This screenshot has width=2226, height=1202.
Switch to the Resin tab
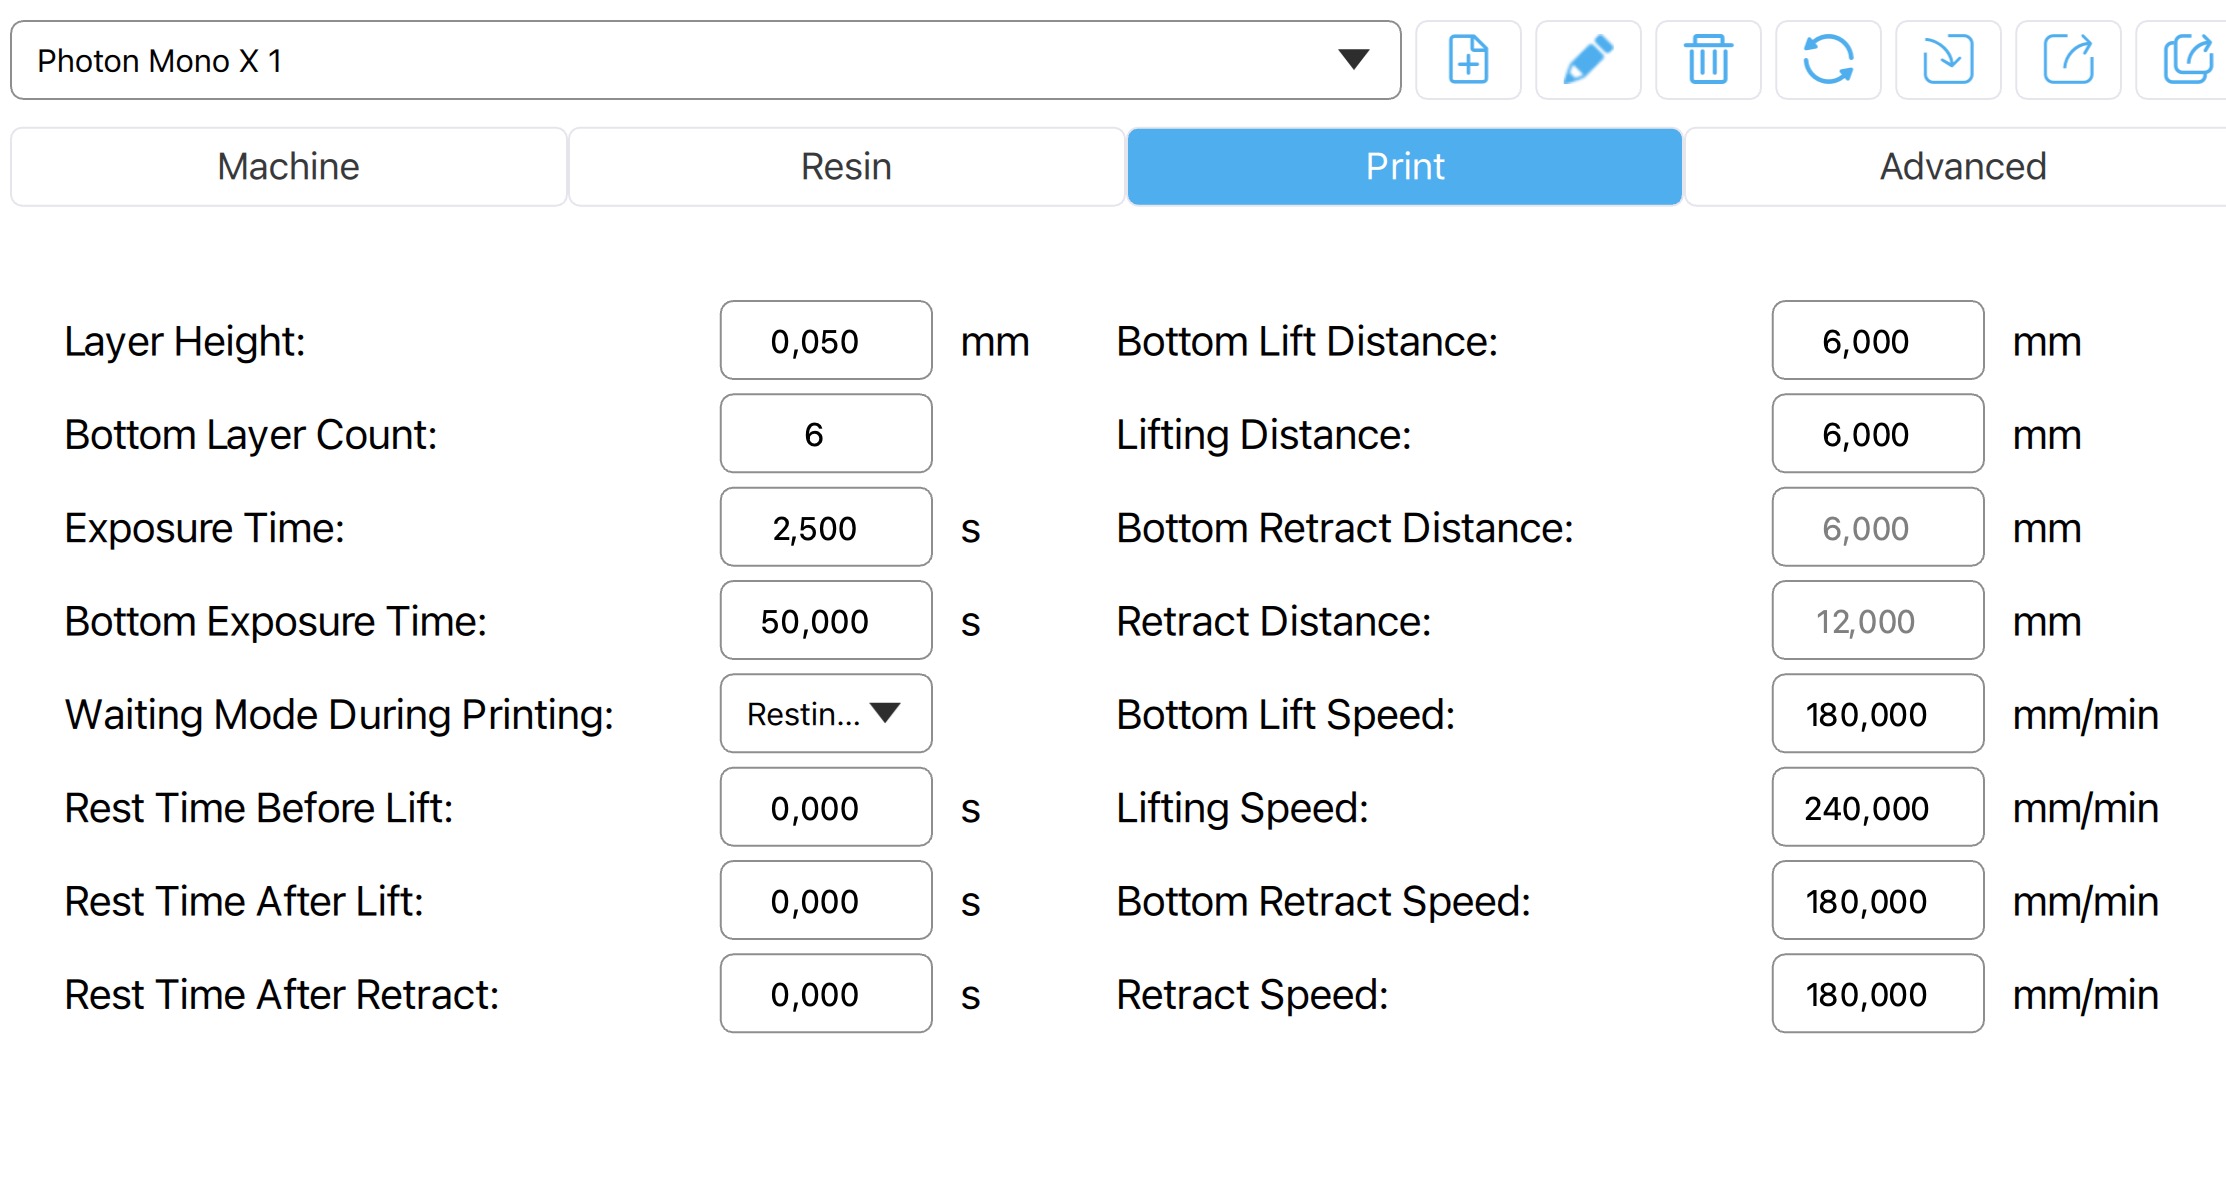click(847, 166)
